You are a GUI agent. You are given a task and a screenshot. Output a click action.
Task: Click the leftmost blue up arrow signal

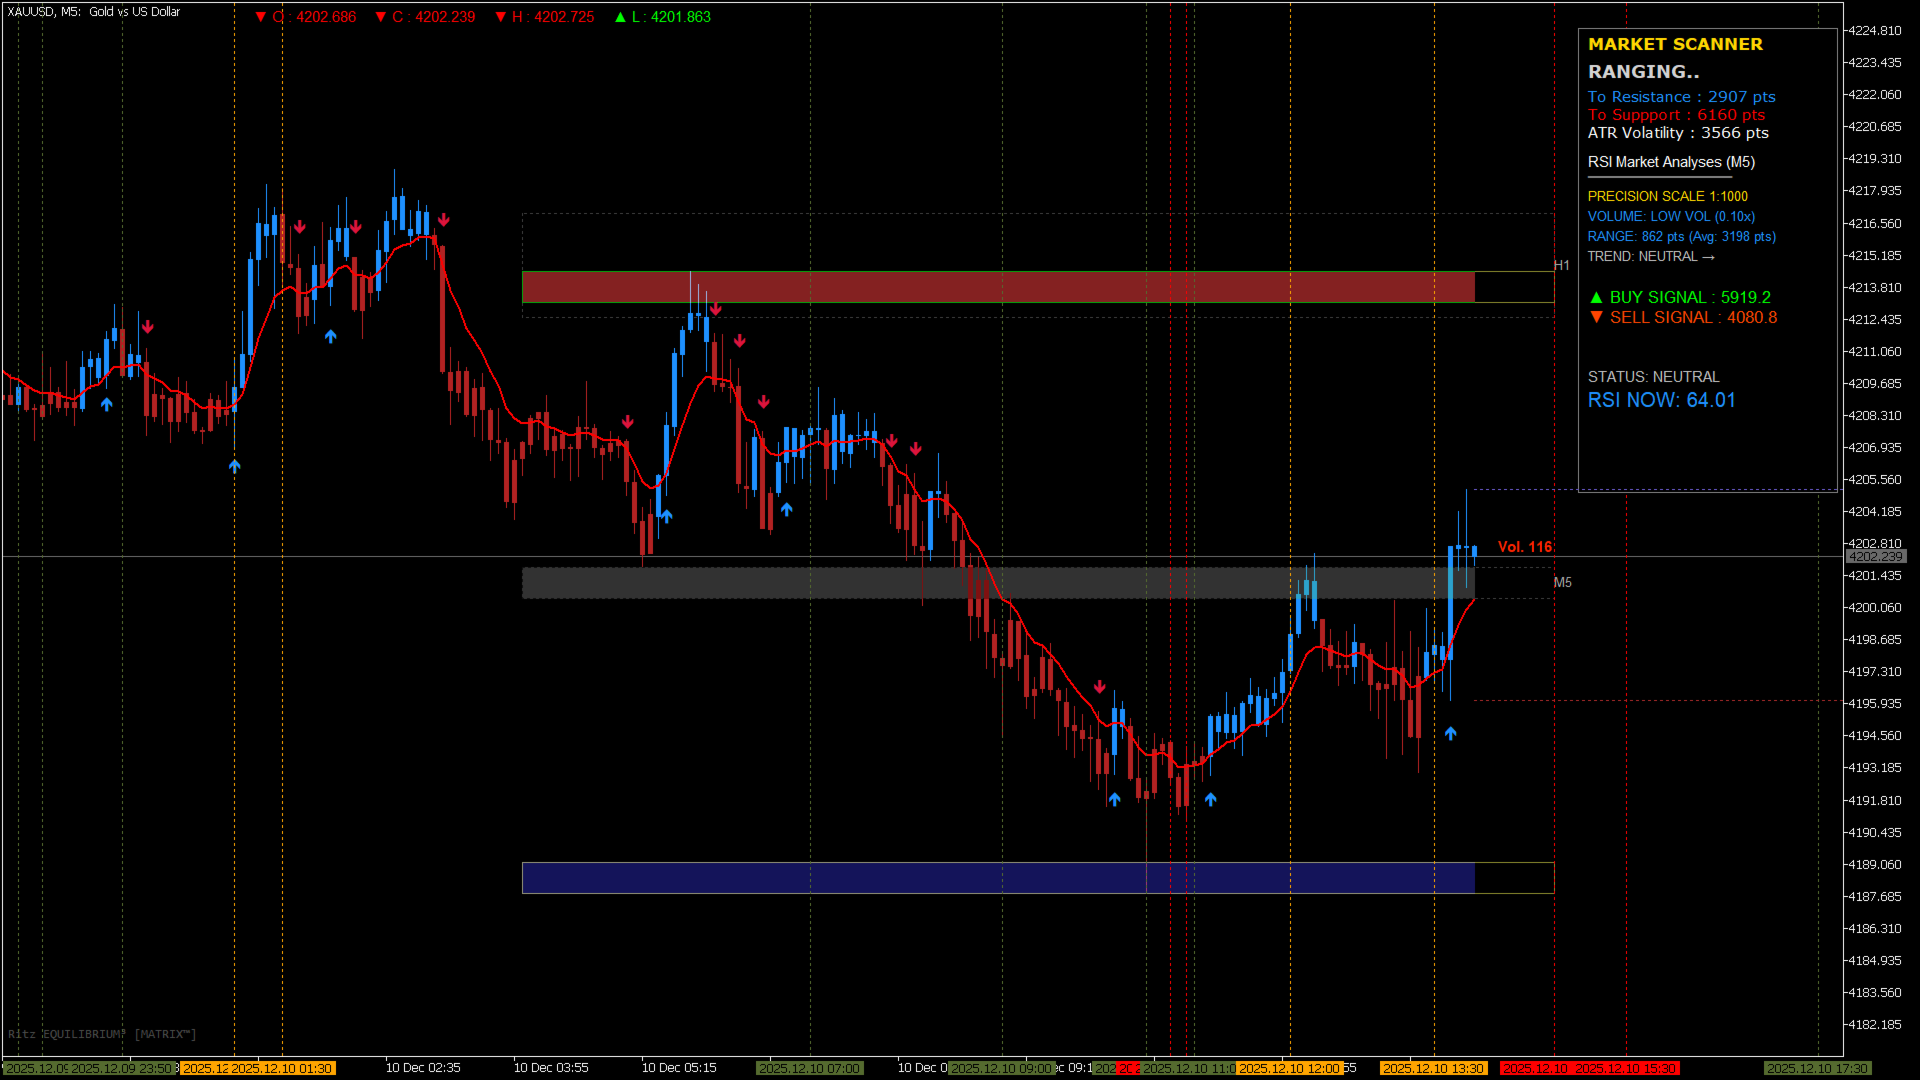[x=107, y=404]
